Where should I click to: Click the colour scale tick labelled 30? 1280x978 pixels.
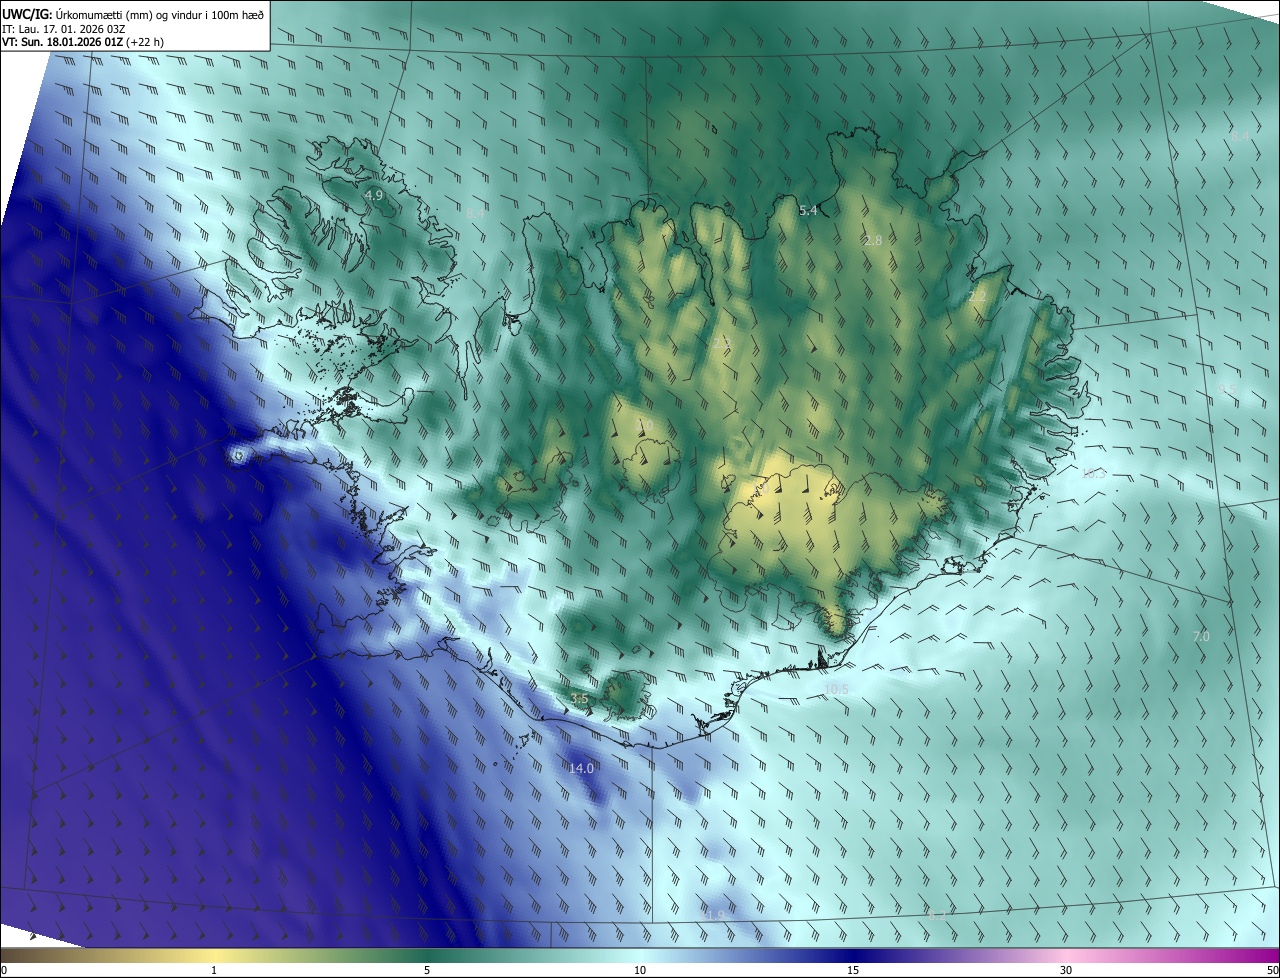click(x=1066, y=971)
